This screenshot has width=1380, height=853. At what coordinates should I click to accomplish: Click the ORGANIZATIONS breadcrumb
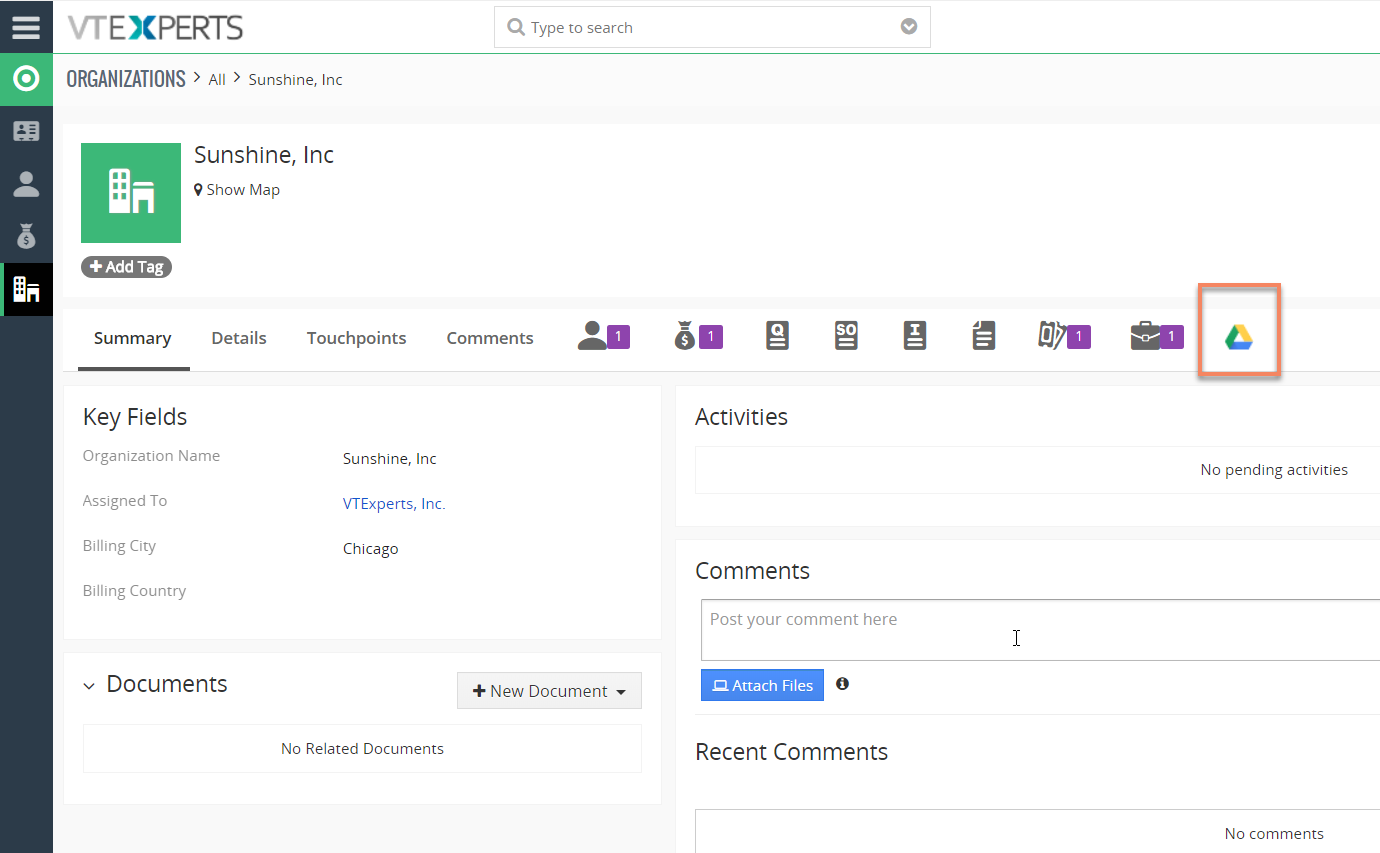click(x=126, y=79)
